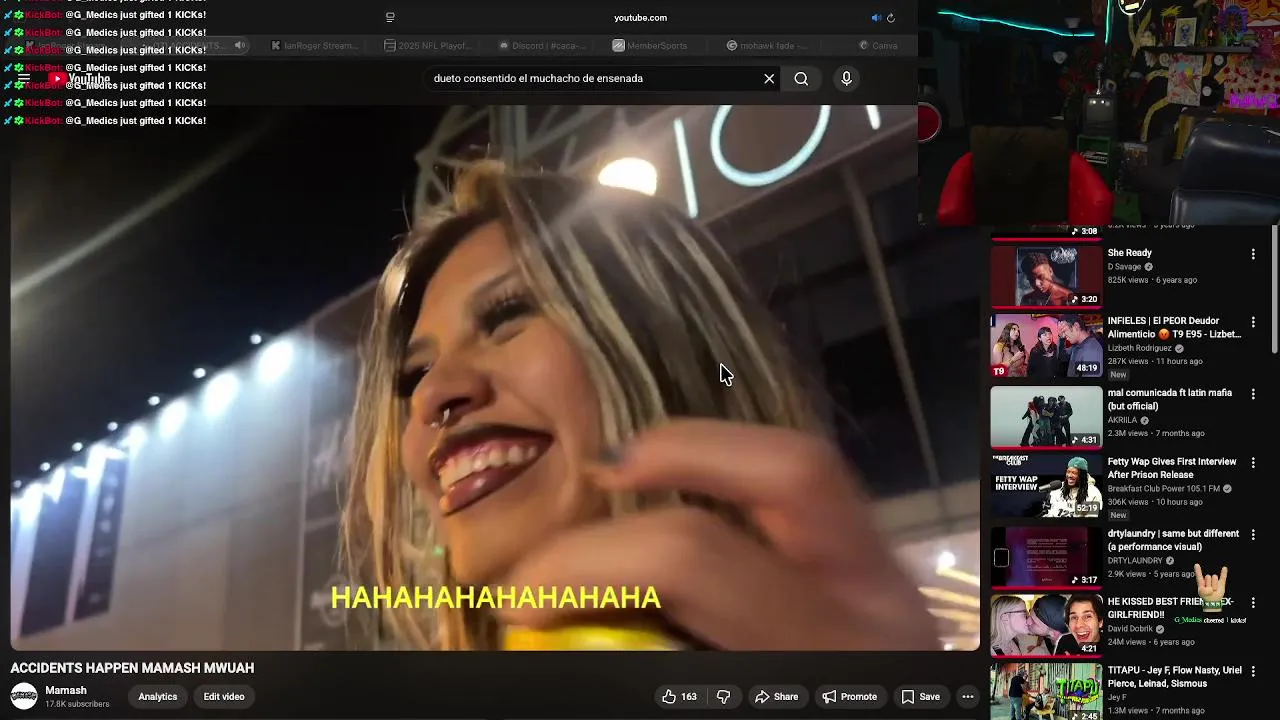Switch to the 2025 NFL Playoff tab
This screenshot has height=720, width=1280.
point(428,45)
